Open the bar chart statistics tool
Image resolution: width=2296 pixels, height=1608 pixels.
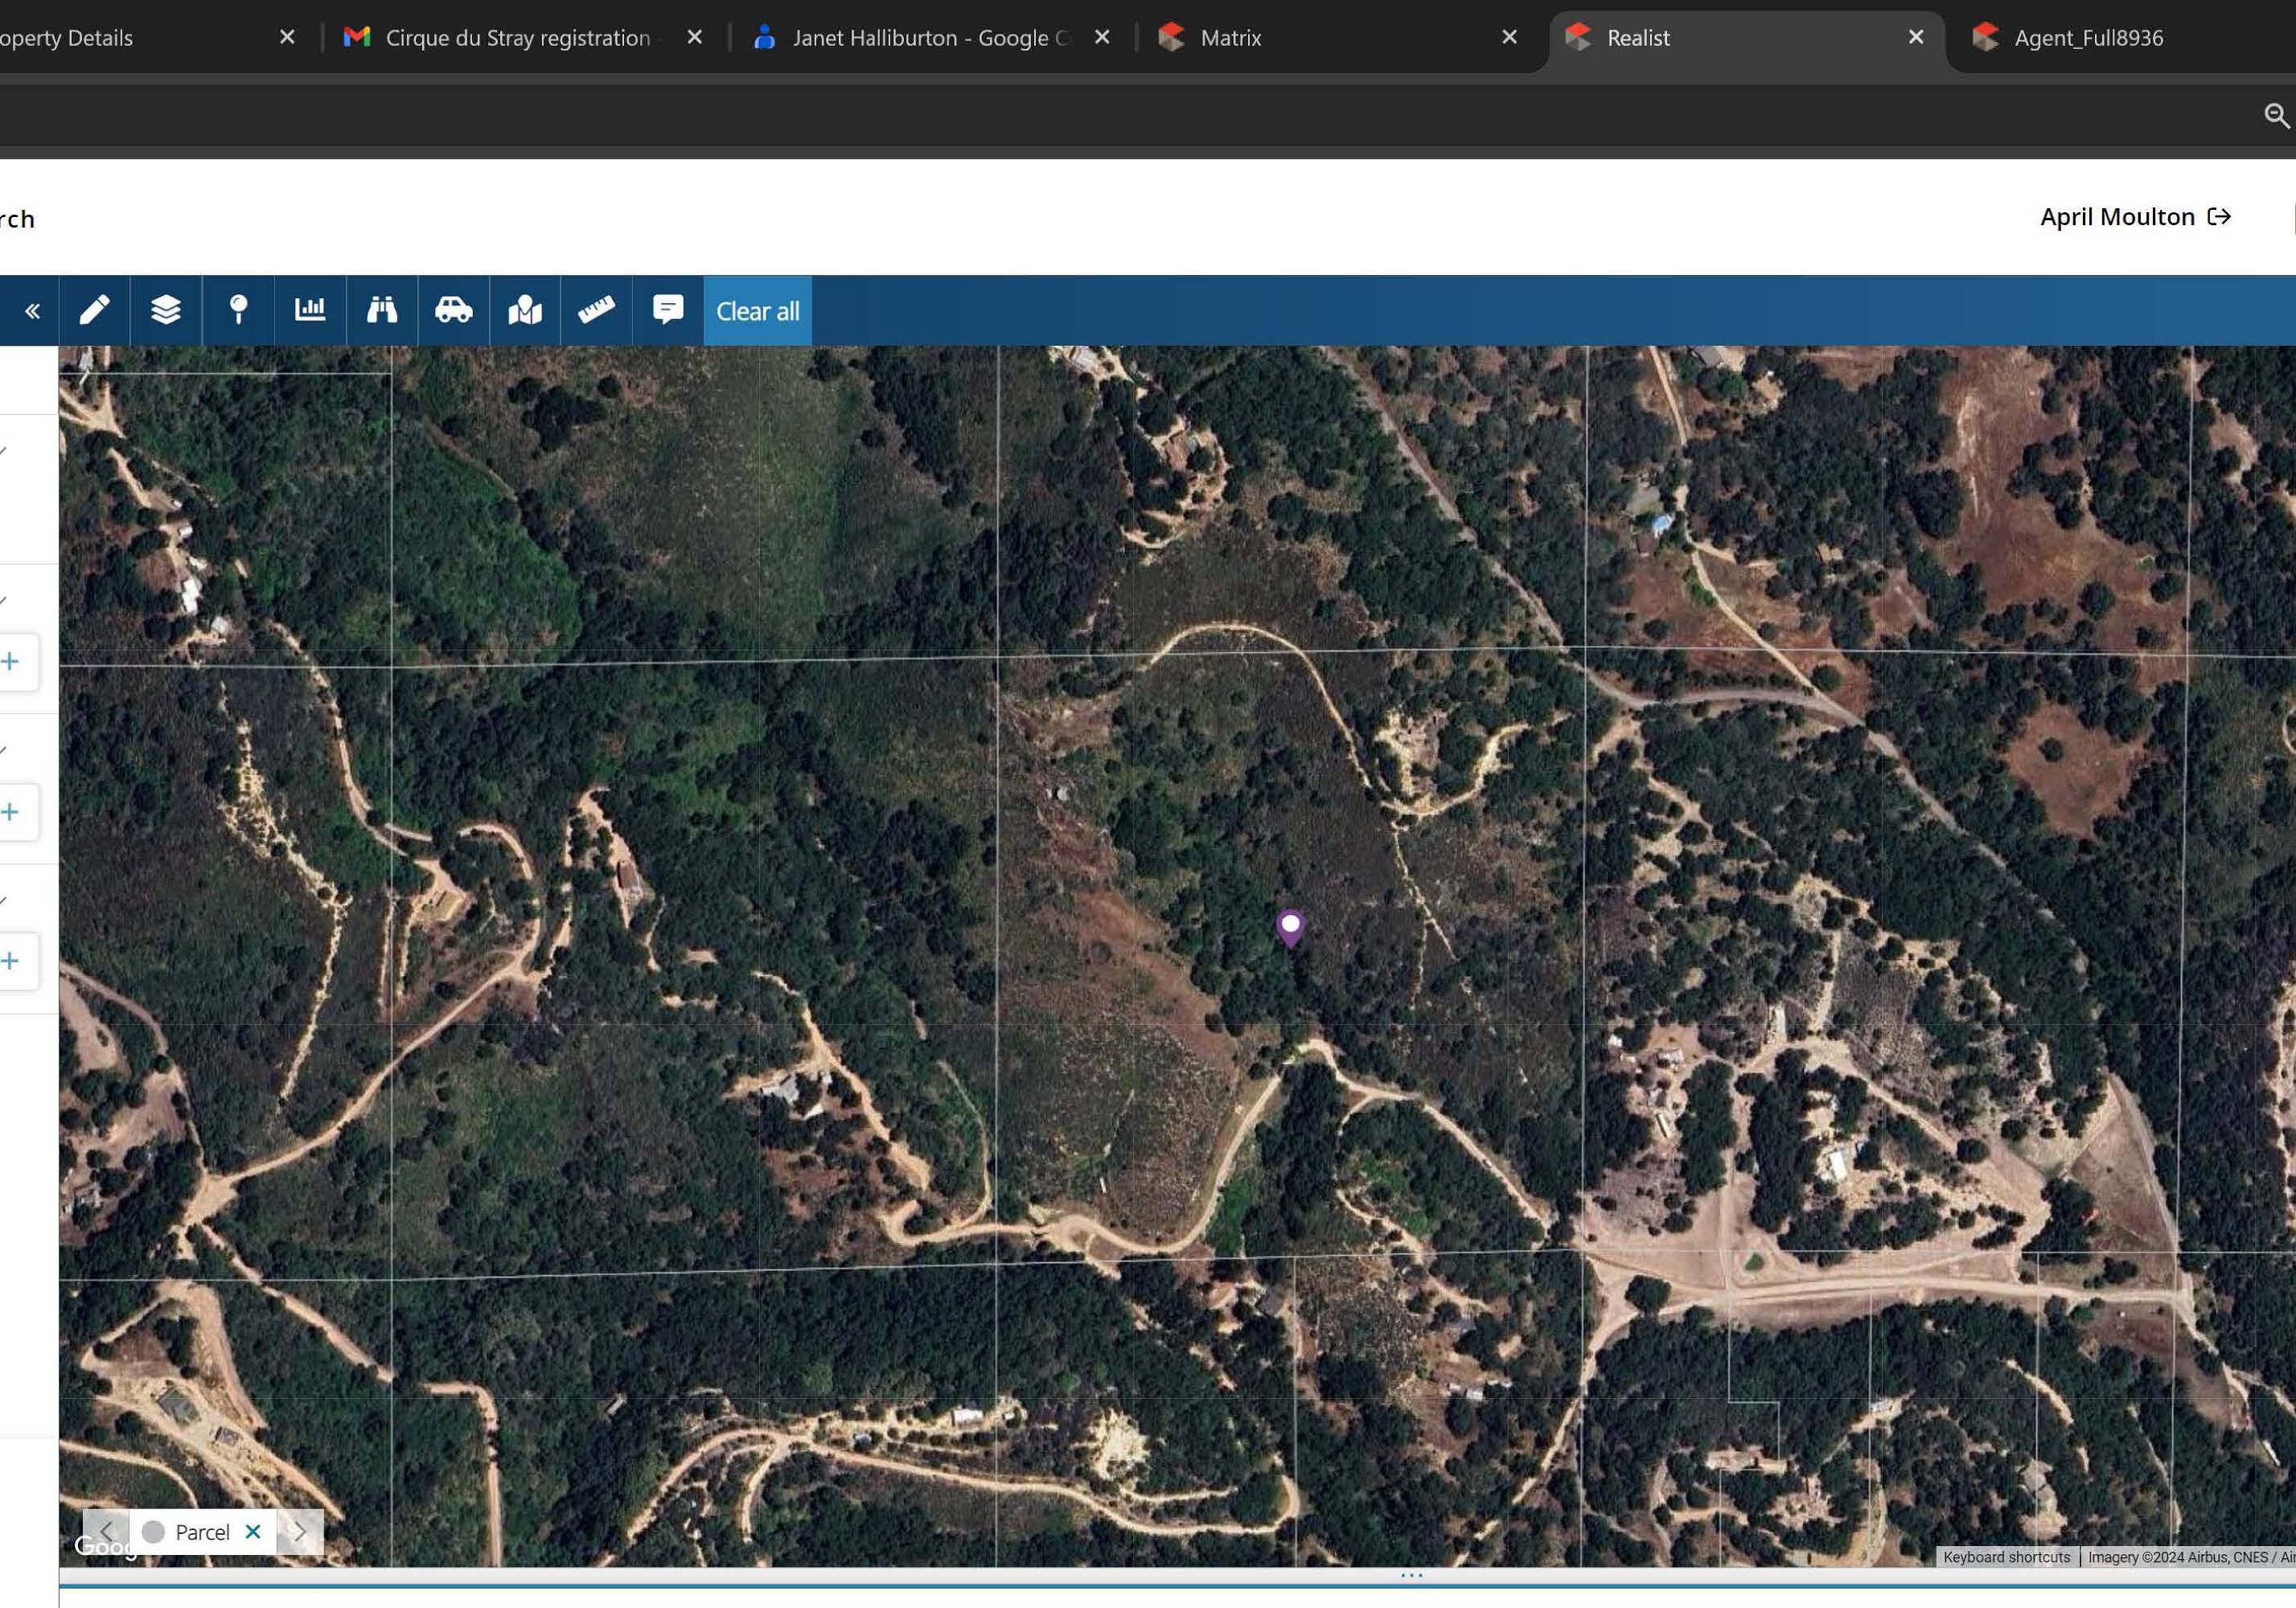coord(310,311)
